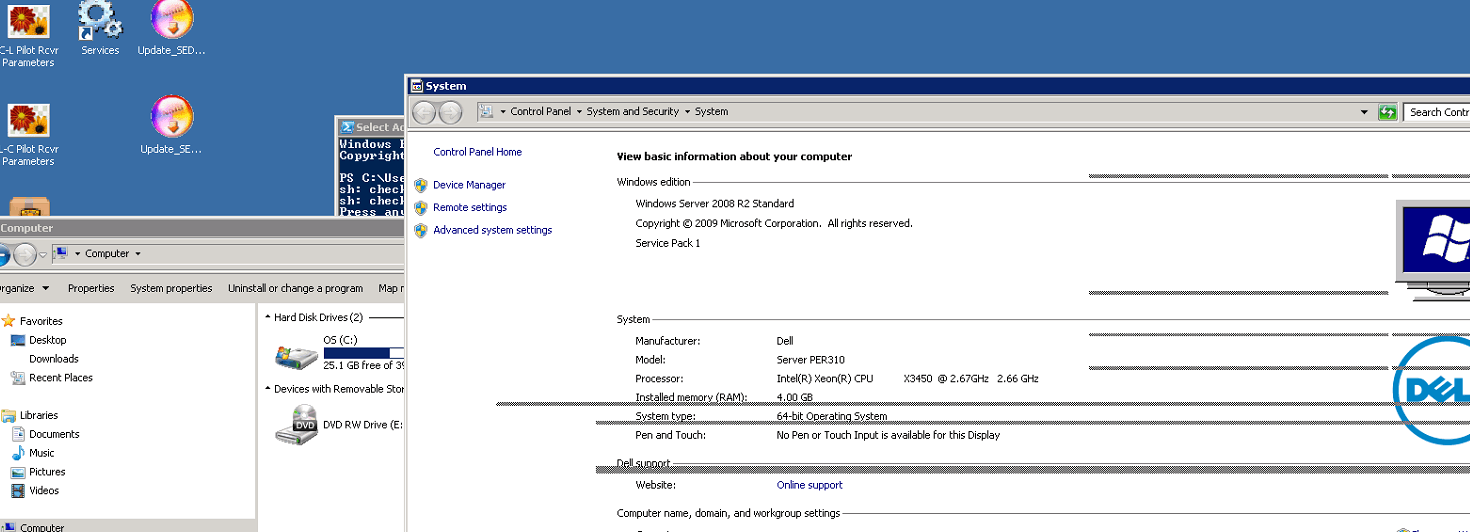
Task: Click the Search Control Panel field
Action: click(1437, 112)
